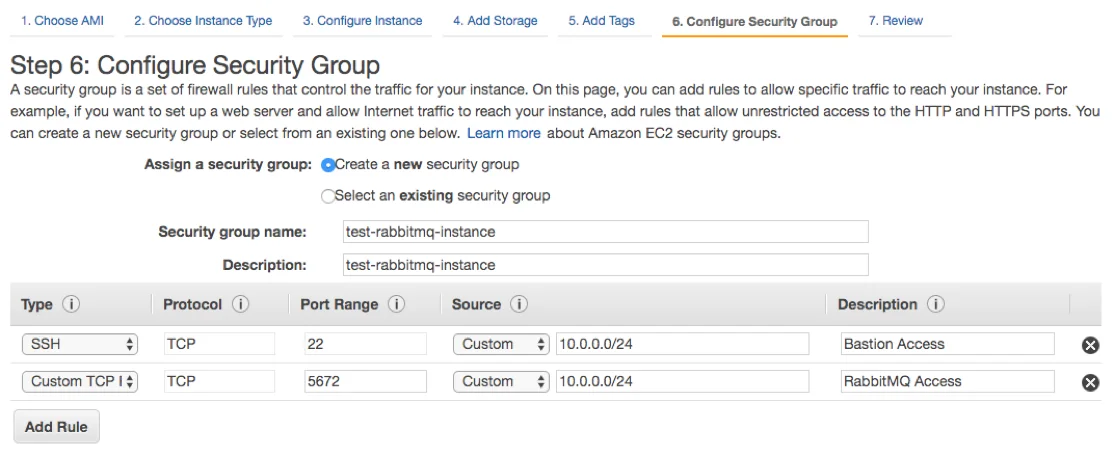
Task: Edit the security group Description field
Action: (x=605, y=265)
